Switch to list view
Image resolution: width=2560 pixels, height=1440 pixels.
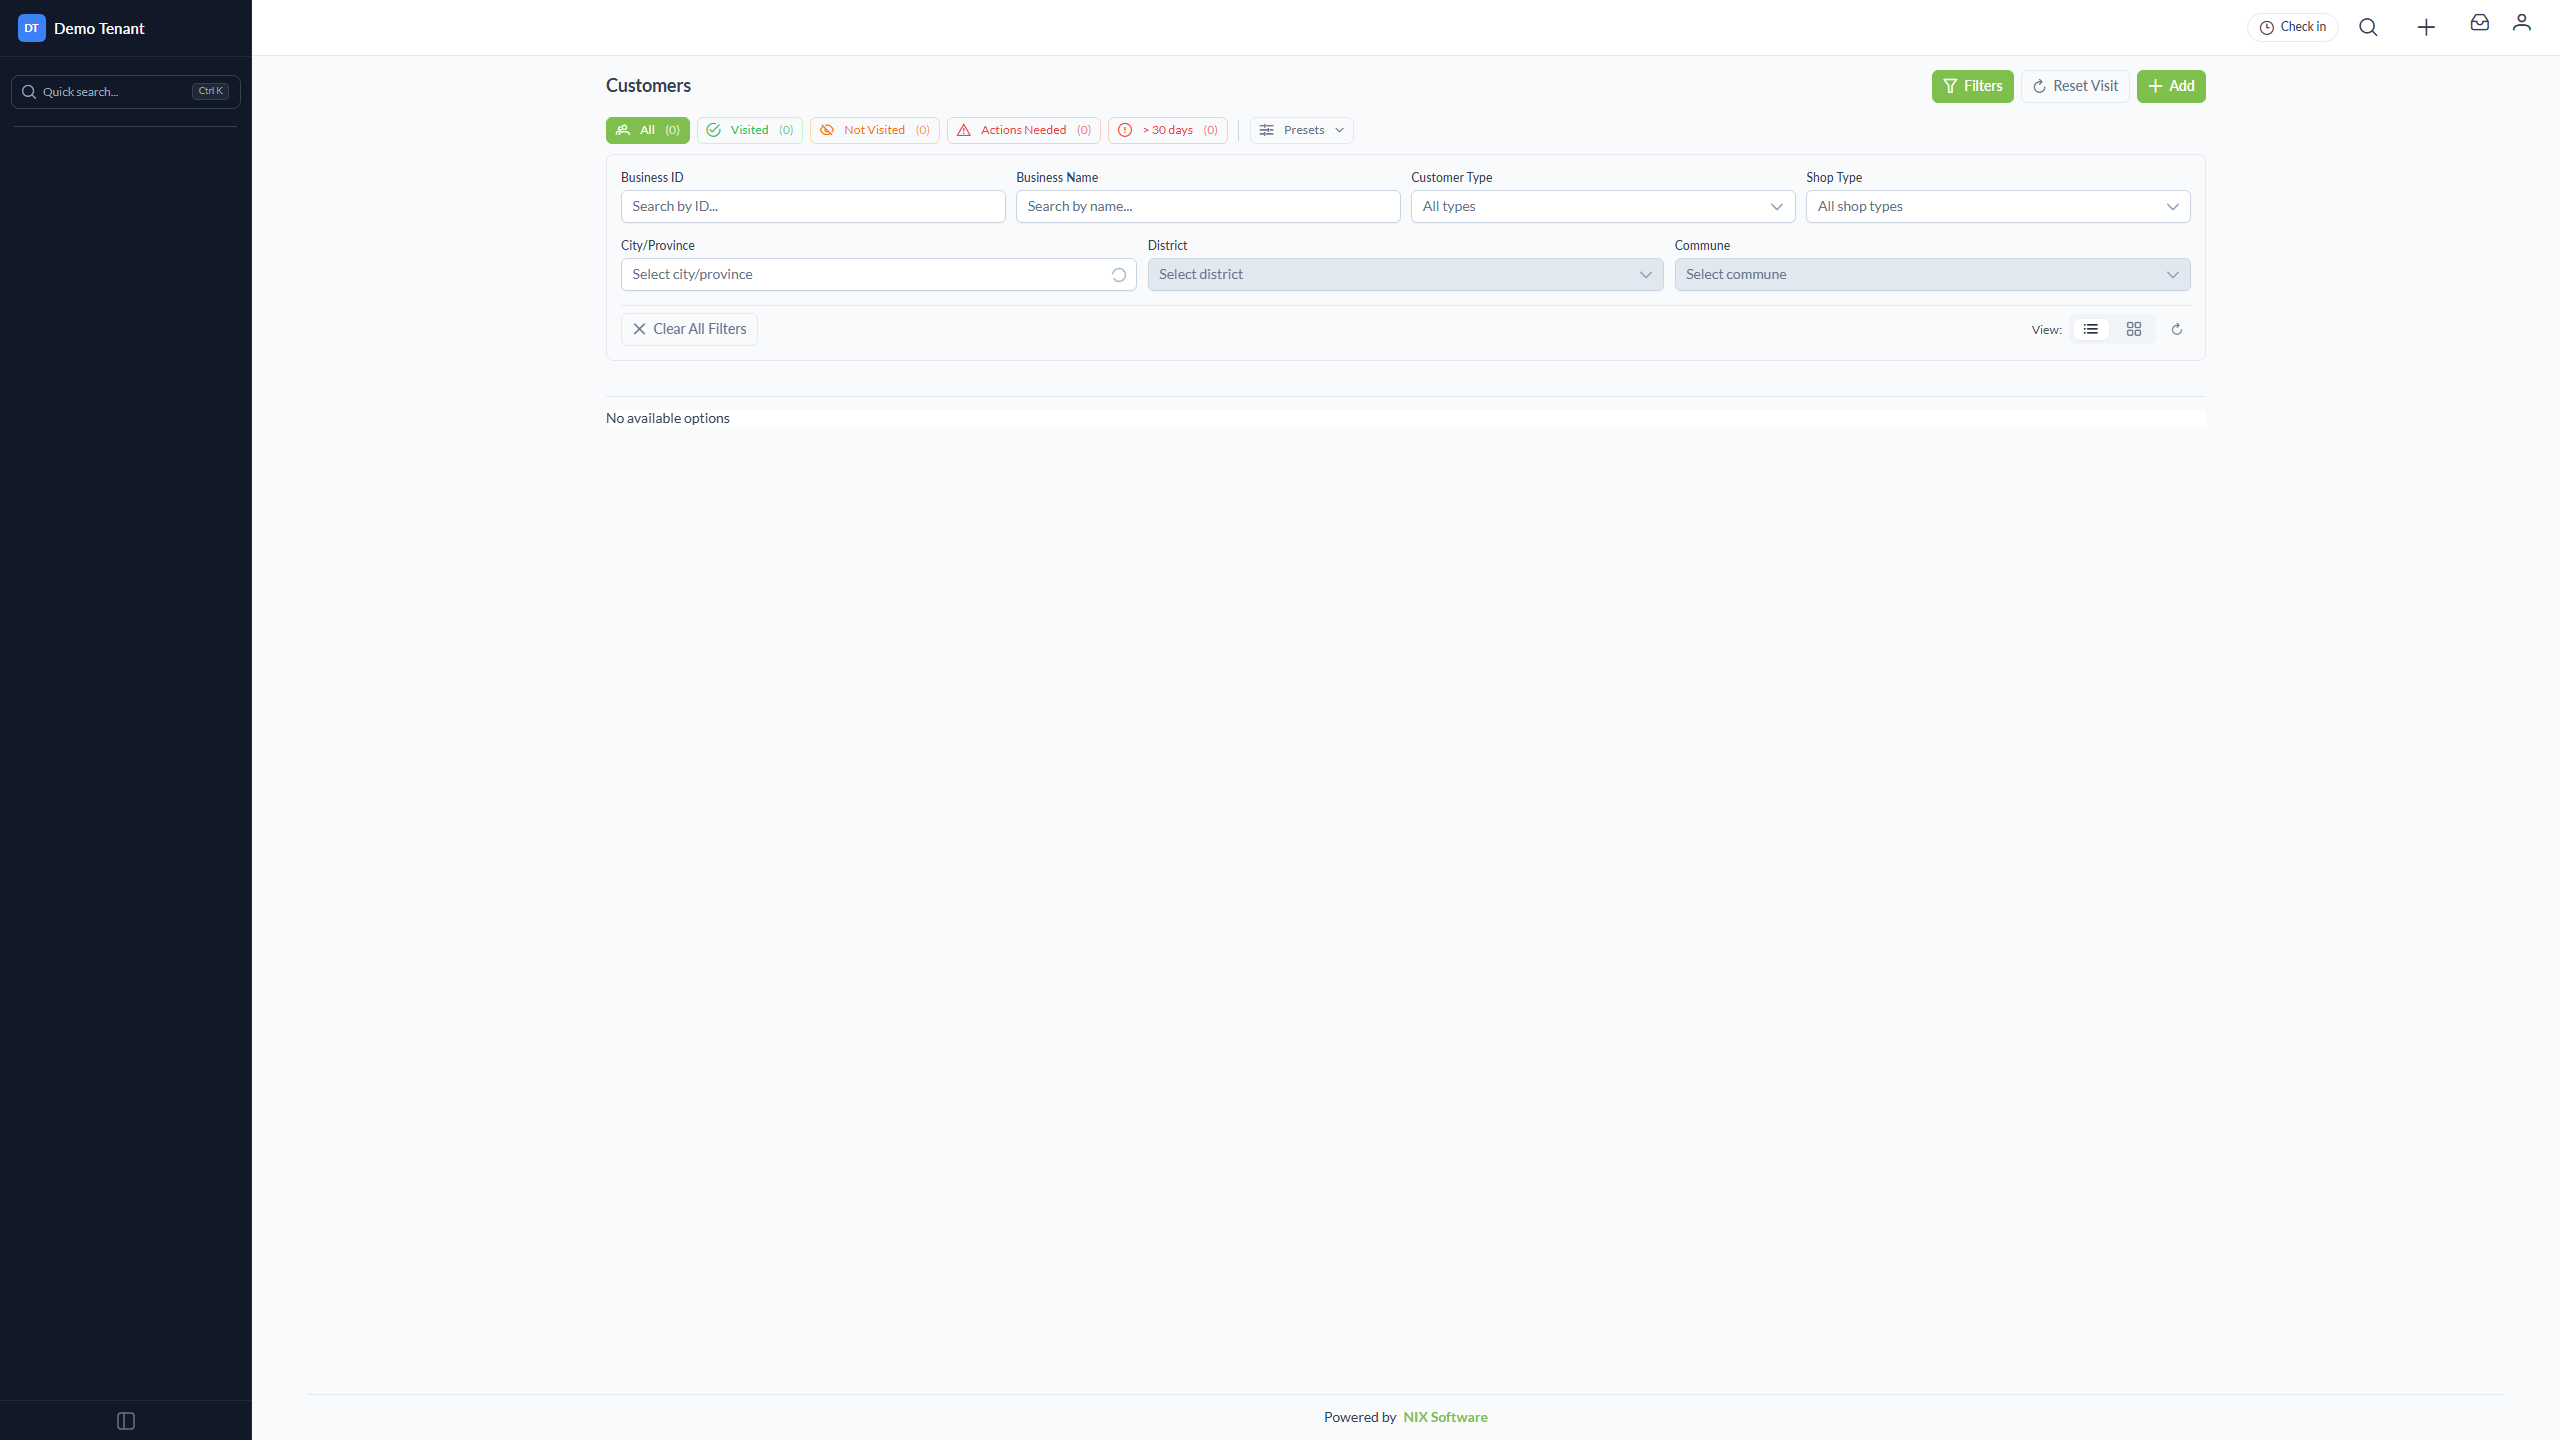[x=2091, y=329]
